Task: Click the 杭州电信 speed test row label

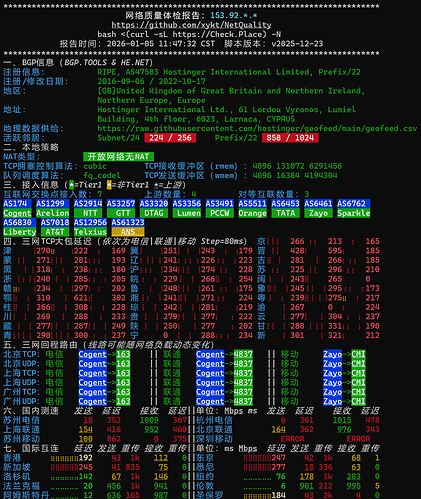Action: coord(214,420)
